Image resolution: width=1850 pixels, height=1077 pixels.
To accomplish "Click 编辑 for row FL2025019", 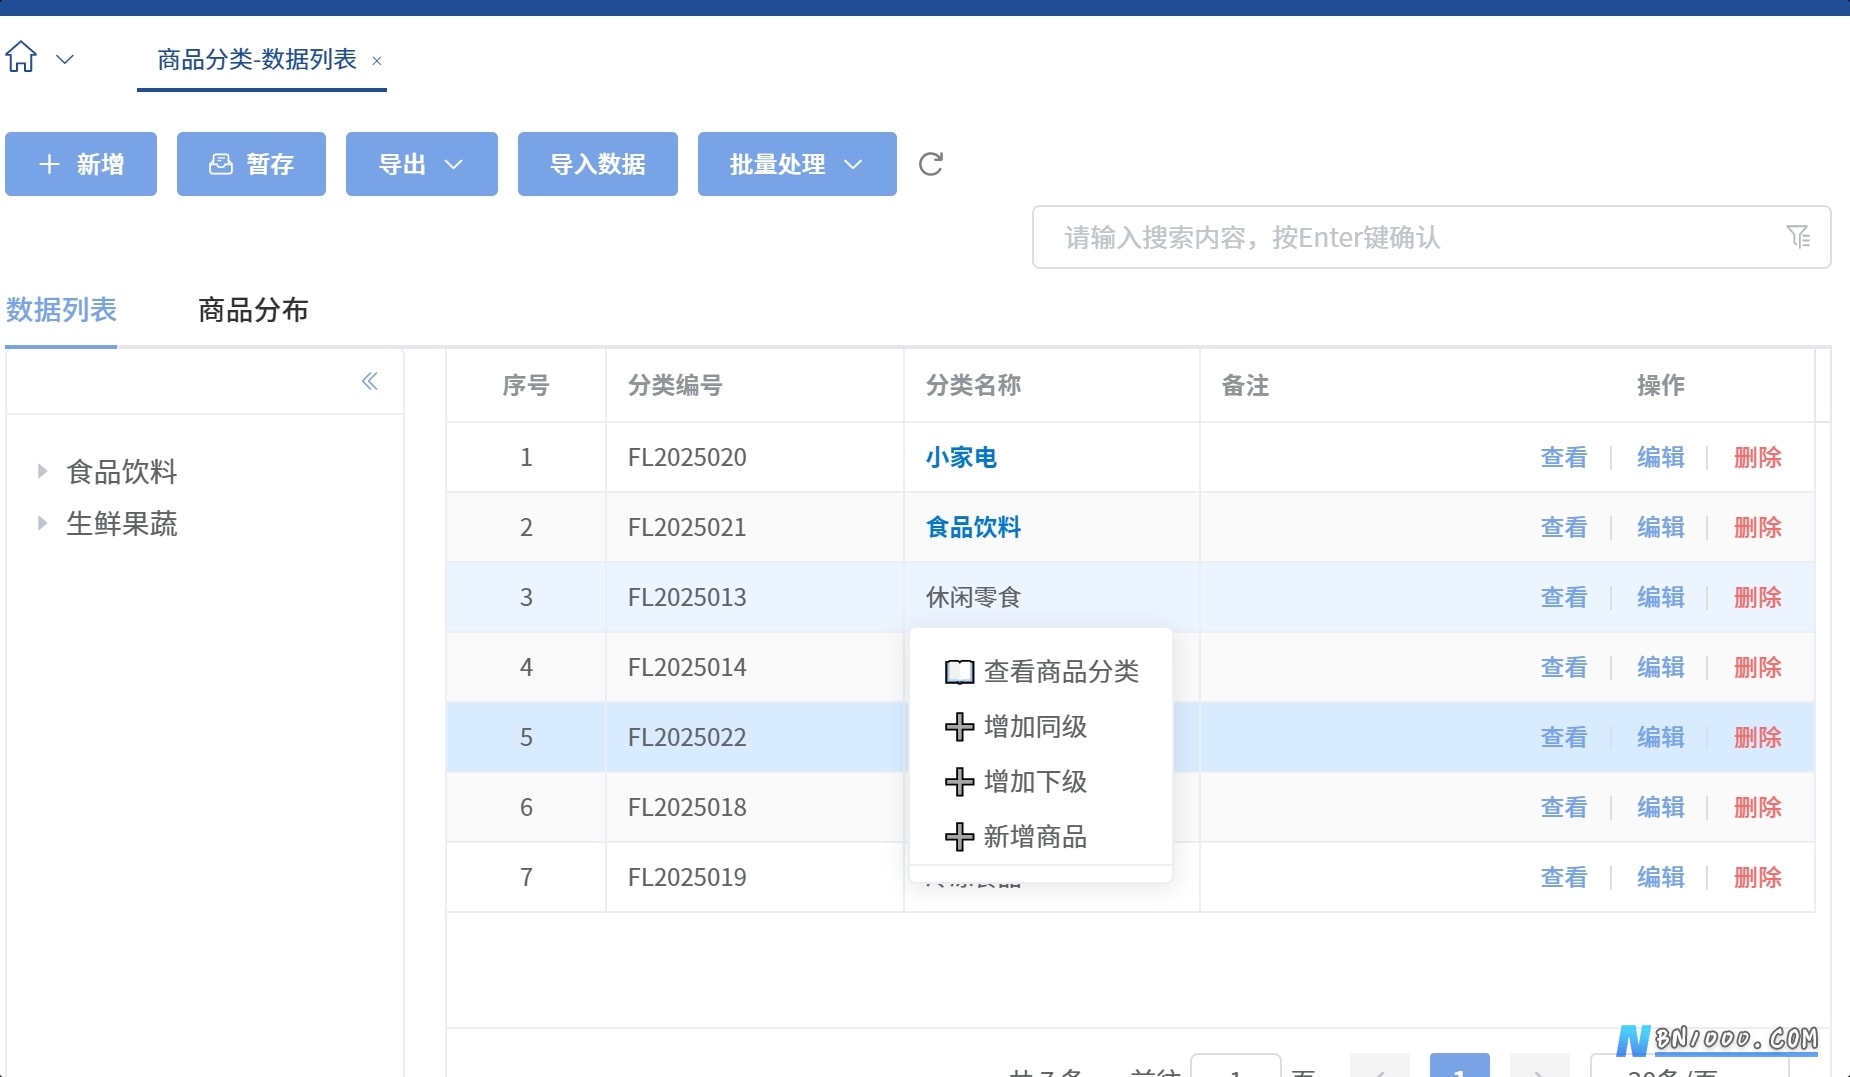I will (1661, 877).
